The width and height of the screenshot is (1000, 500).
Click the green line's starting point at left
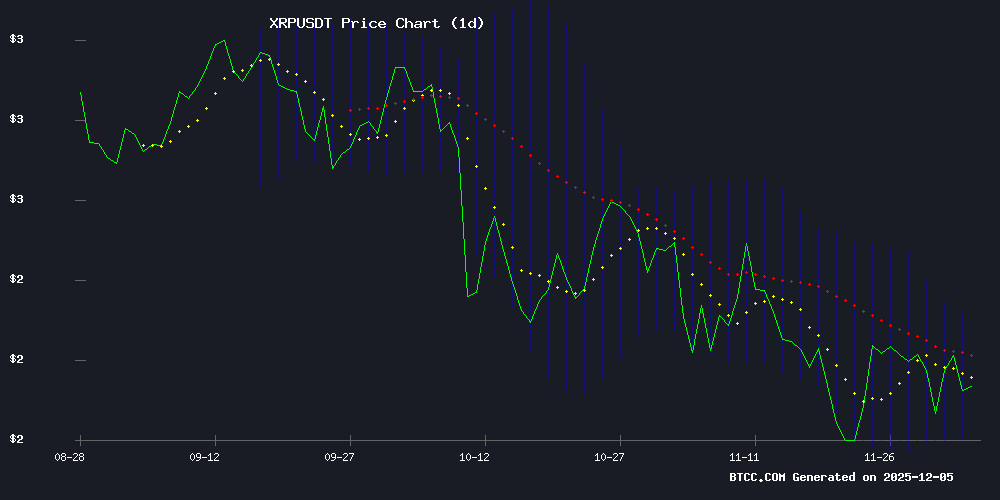(80, 92)
